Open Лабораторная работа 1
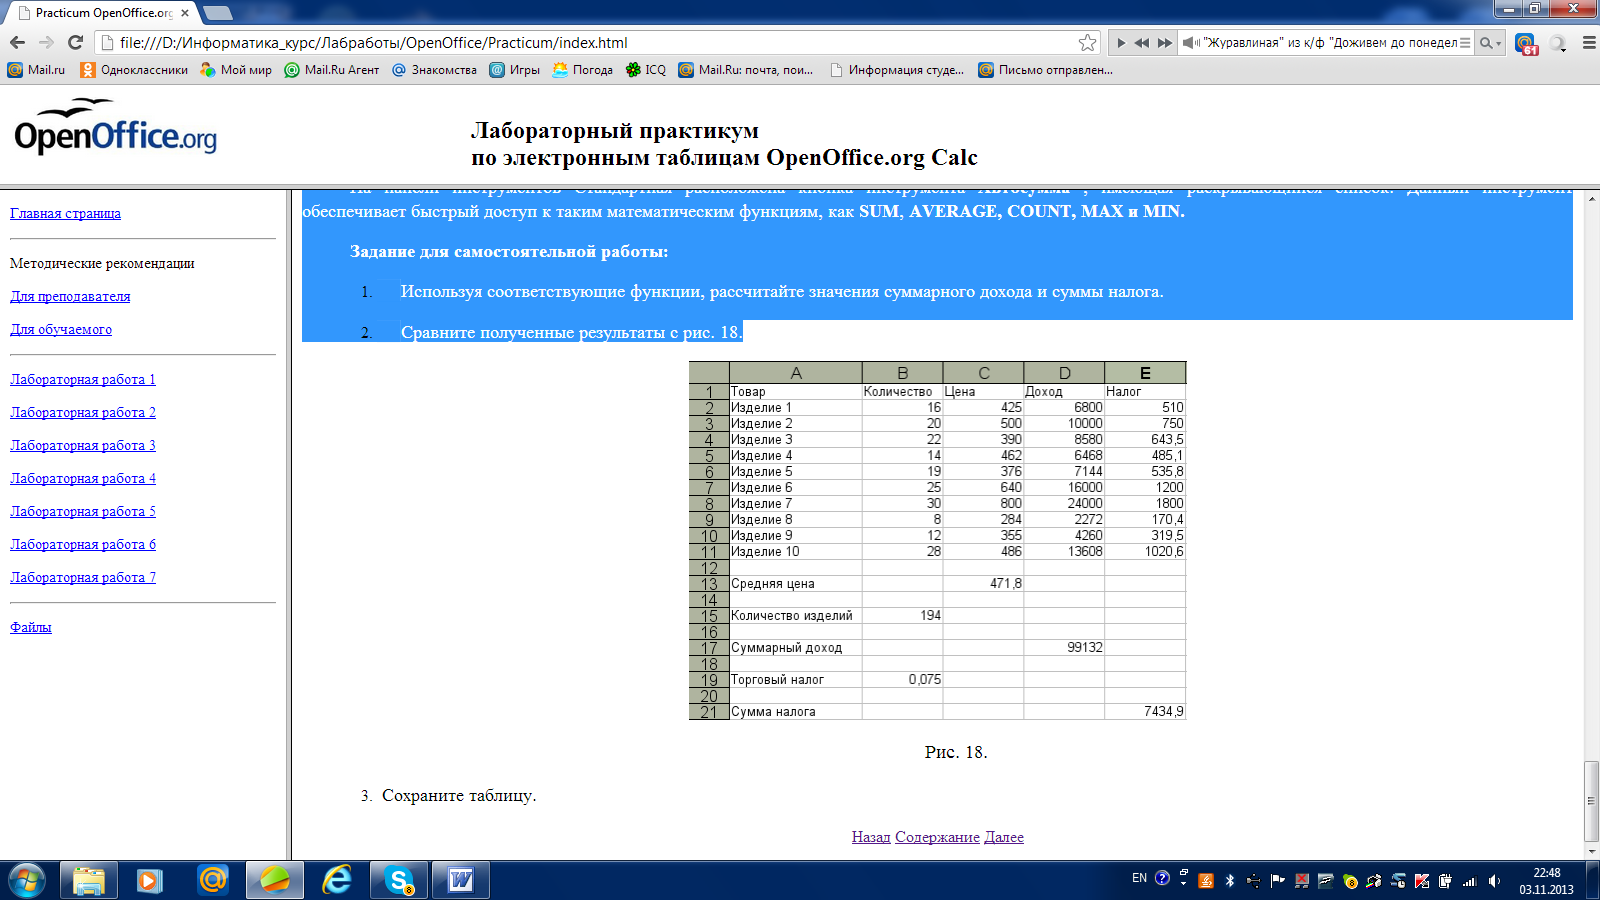Image resolution: width=1600 pixels, height=900 pixels. 83,379
